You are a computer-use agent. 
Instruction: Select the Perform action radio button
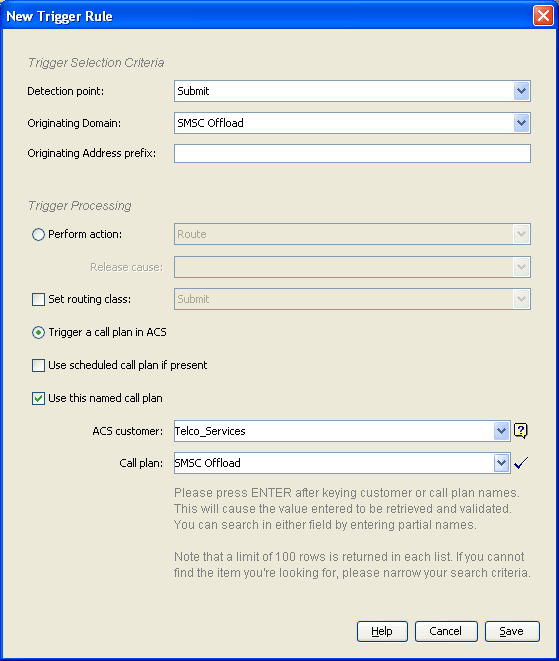38,234
